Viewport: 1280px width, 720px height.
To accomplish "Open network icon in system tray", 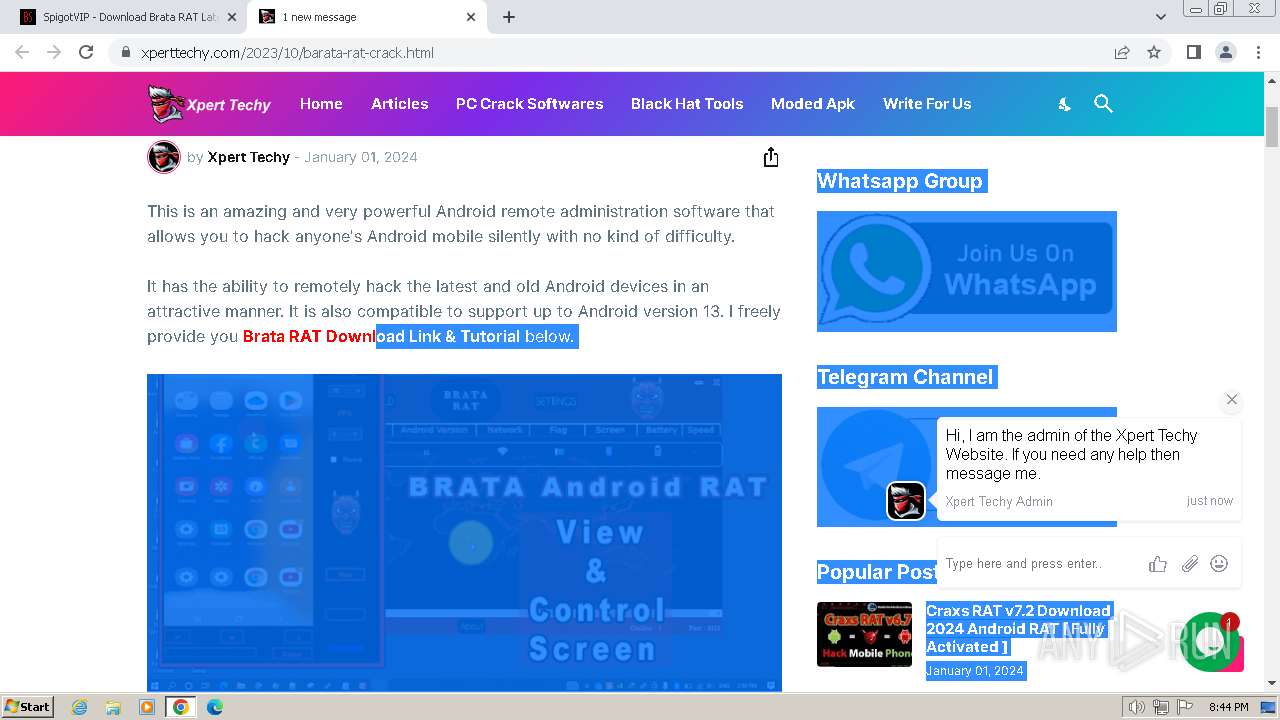I will [x=1160, y=707].
